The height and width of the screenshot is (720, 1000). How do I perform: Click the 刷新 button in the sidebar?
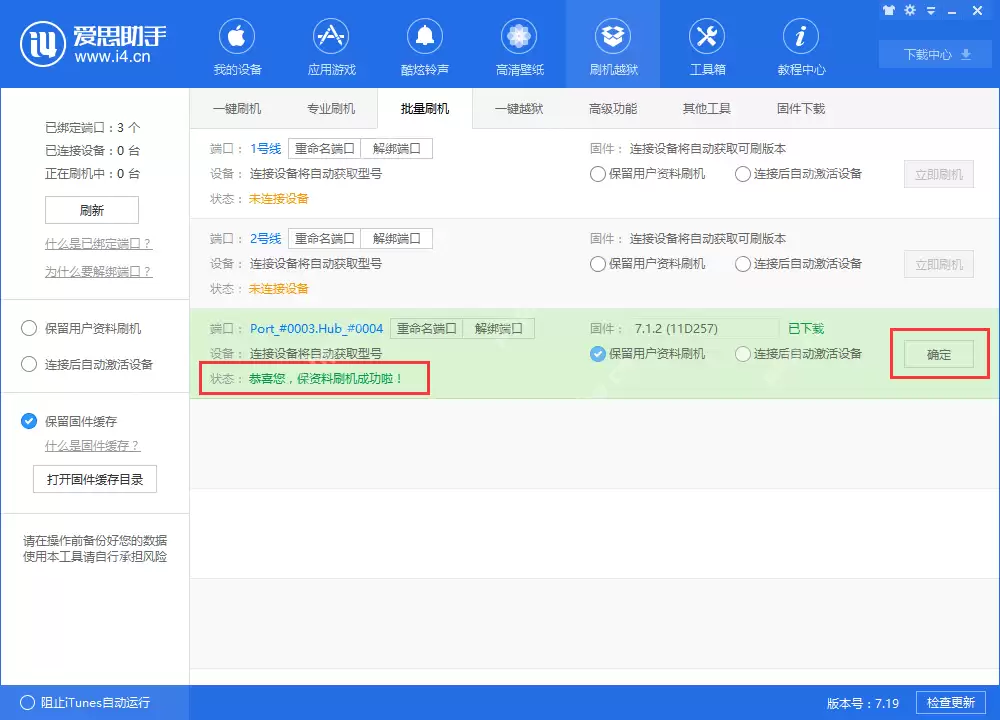[91, 210]
